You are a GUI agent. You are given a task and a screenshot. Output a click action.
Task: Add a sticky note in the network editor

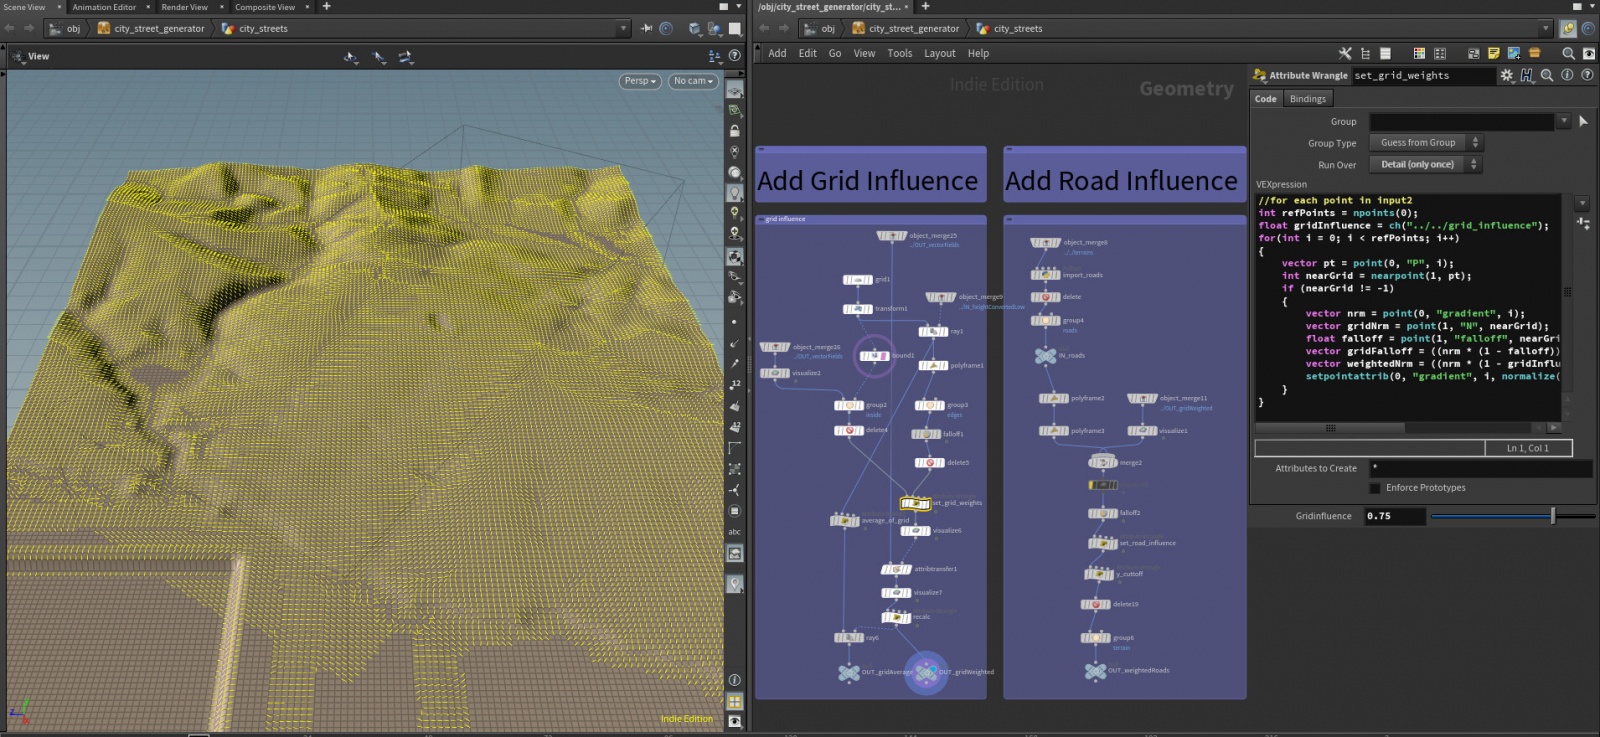coord(1494,53)
